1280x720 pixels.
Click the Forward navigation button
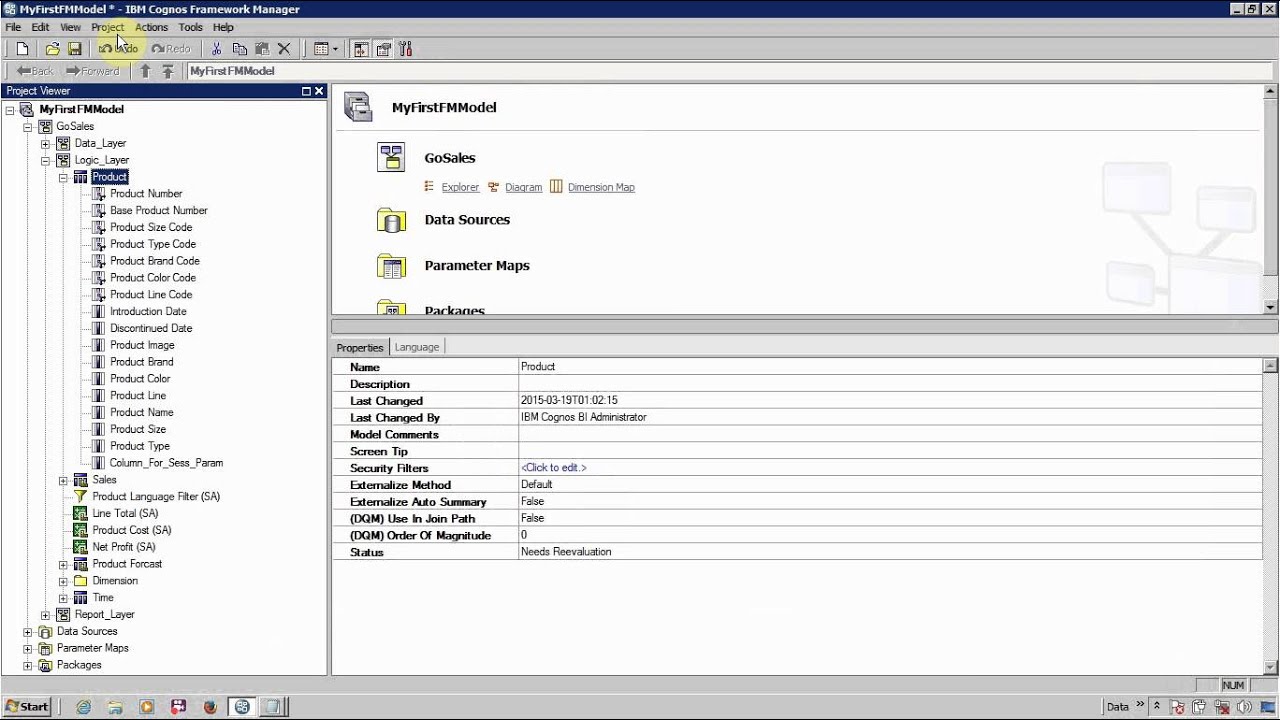coord(93,71)
